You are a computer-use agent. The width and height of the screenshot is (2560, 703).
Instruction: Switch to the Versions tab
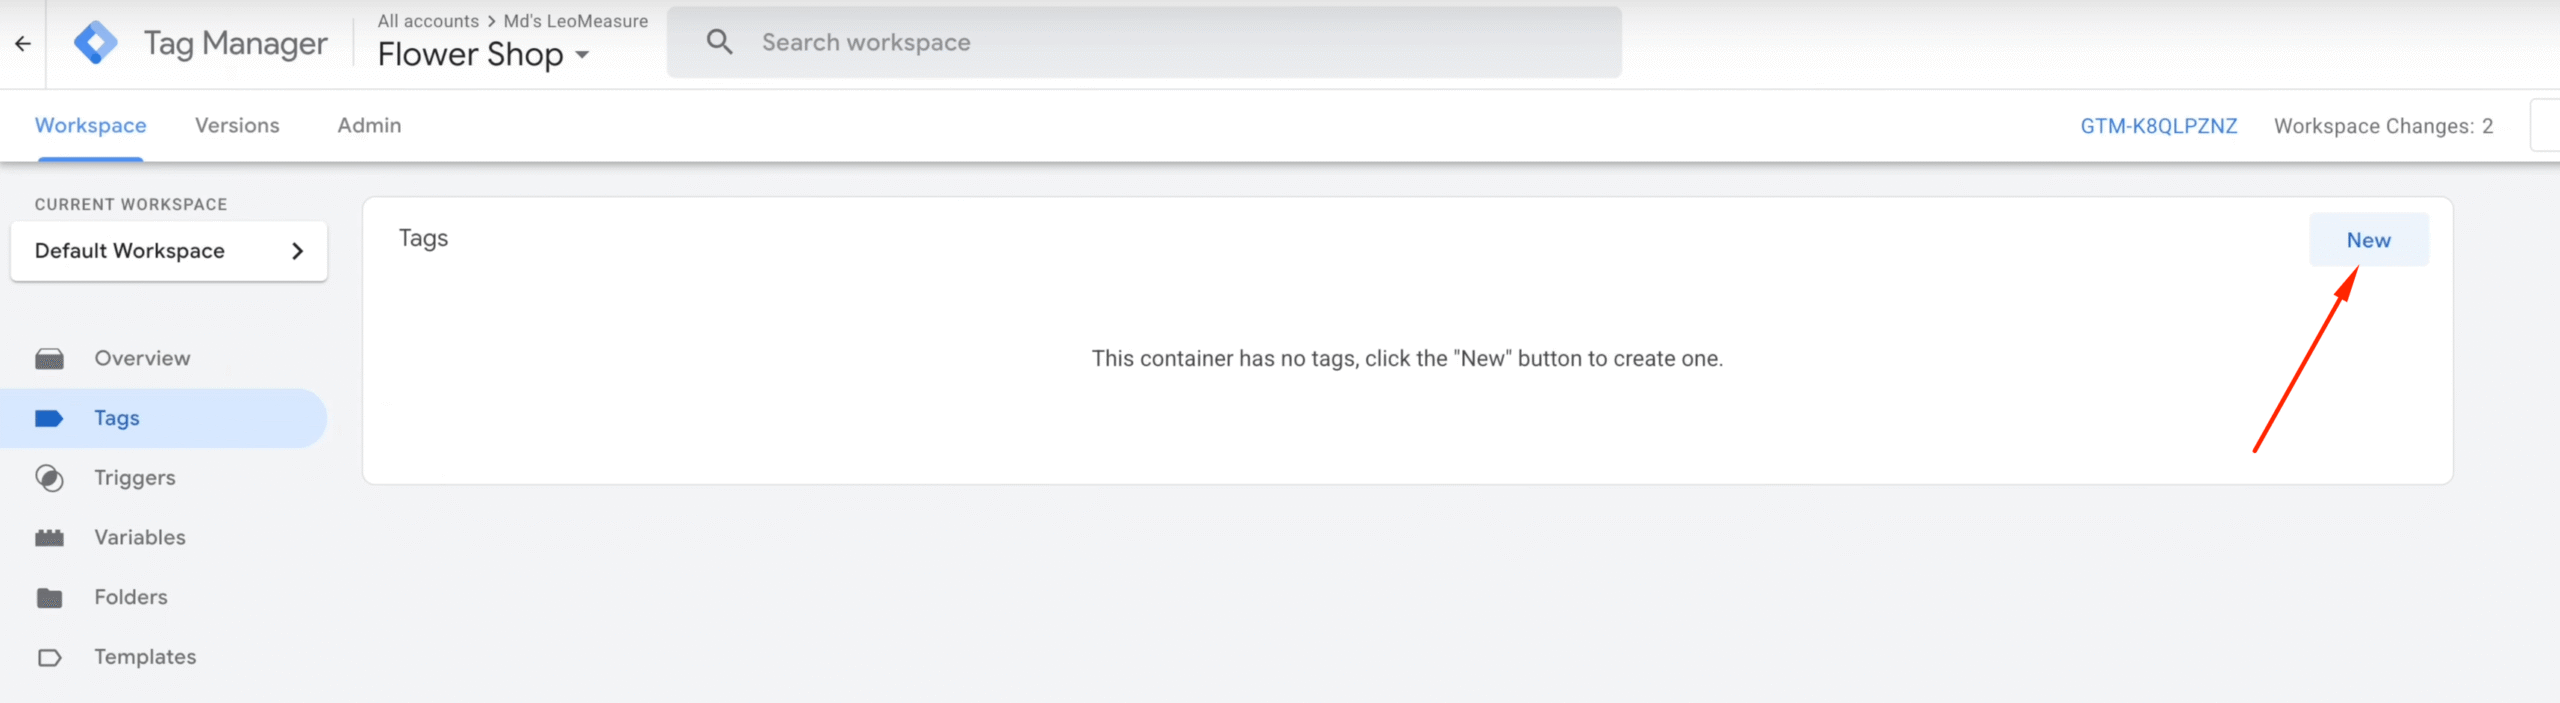237,126
